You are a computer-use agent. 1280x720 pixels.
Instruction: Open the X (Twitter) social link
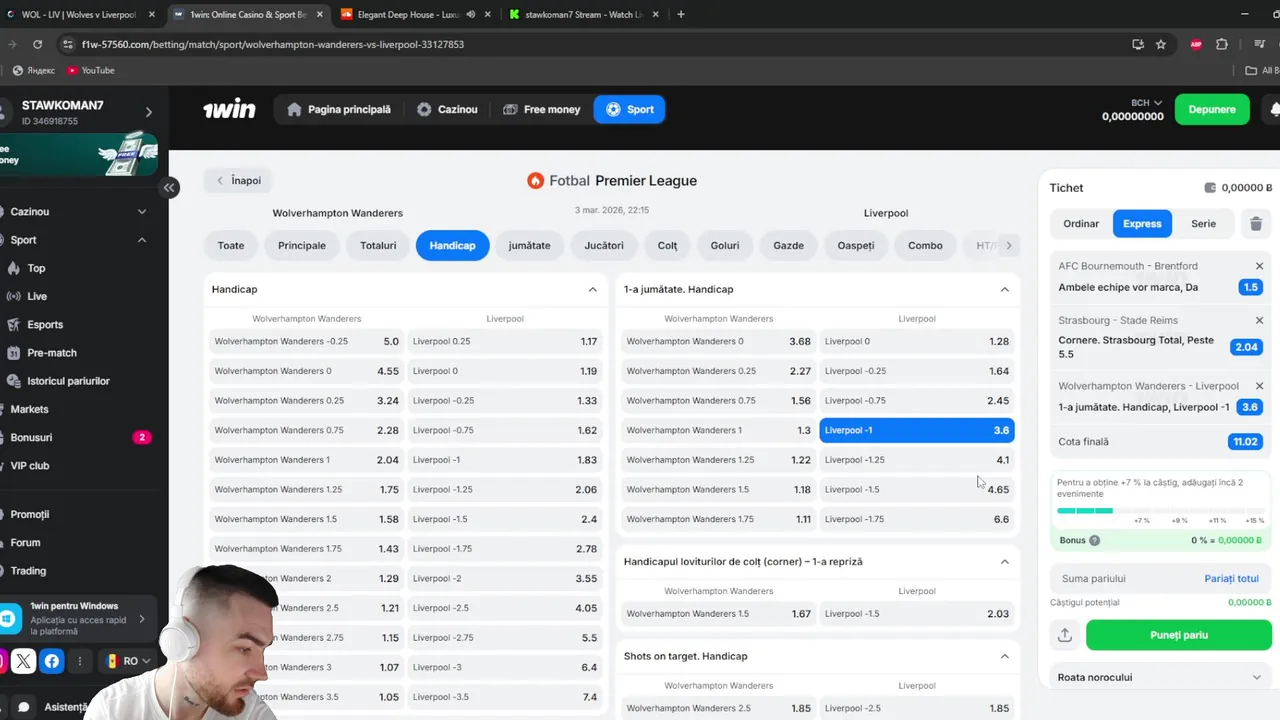[24, 661]
